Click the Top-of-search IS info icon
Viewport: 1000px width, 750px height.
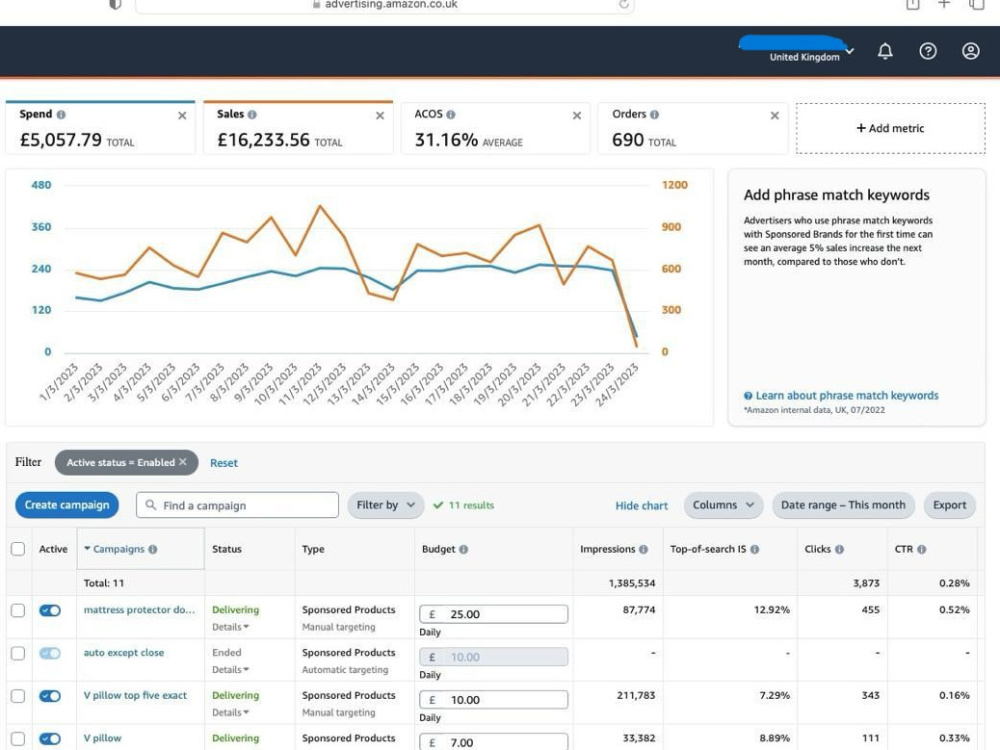(755, 549)
